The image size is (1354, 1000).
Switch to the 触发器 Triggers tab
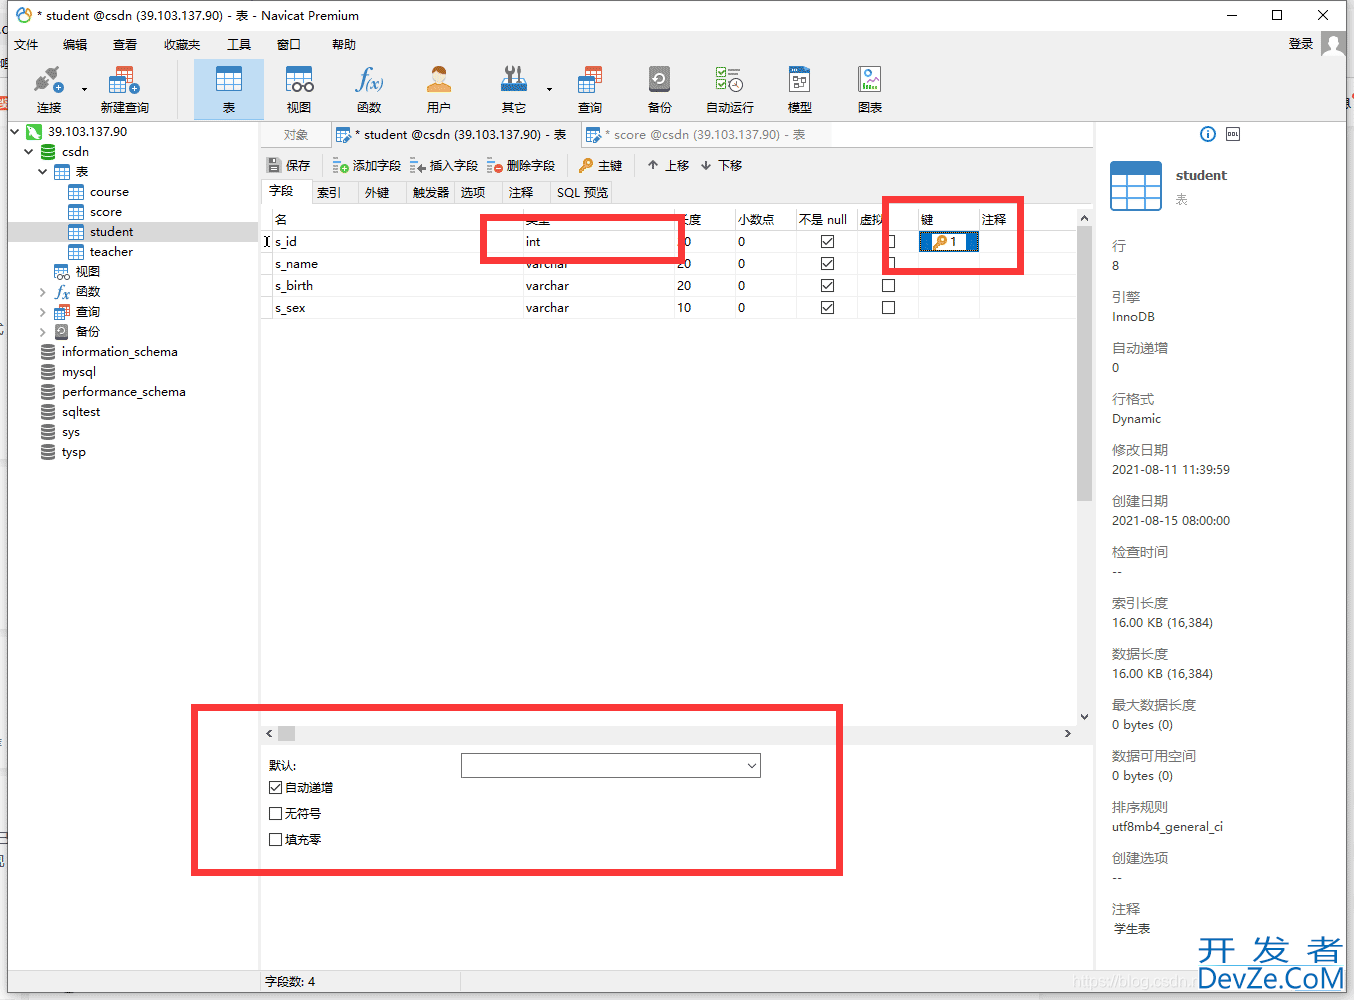[x=431, y=192]
